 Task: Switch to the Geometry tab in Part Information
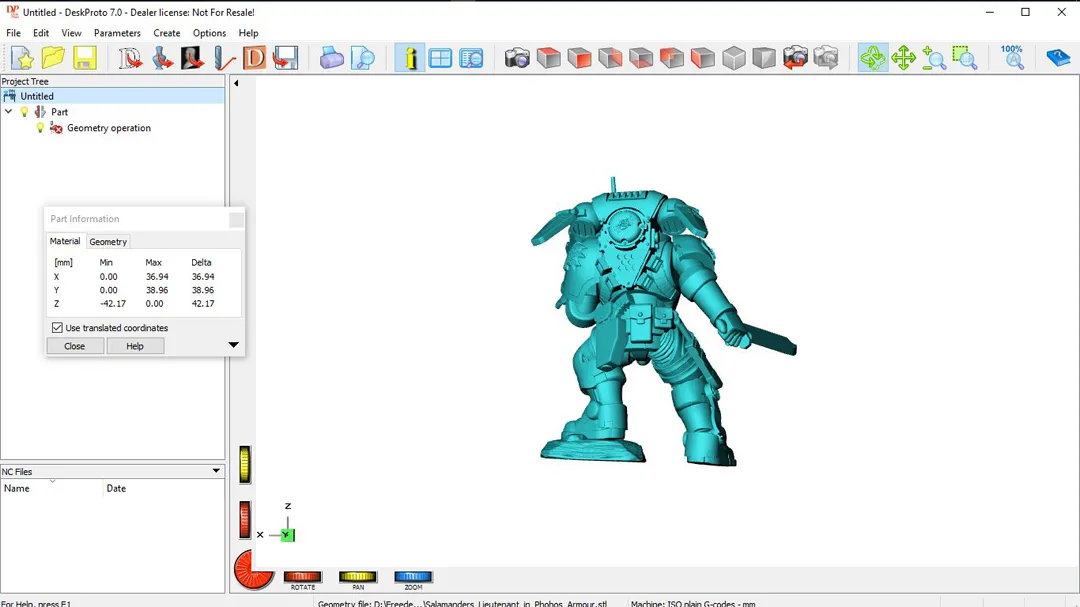click(x=108, y=242)
